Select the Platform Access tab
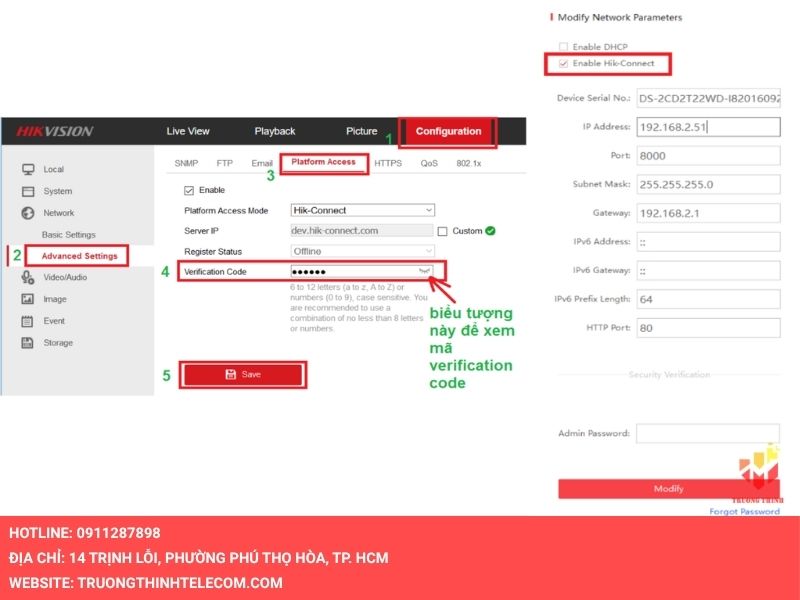This screenshot has height=600, width=800. pos(323,162)
